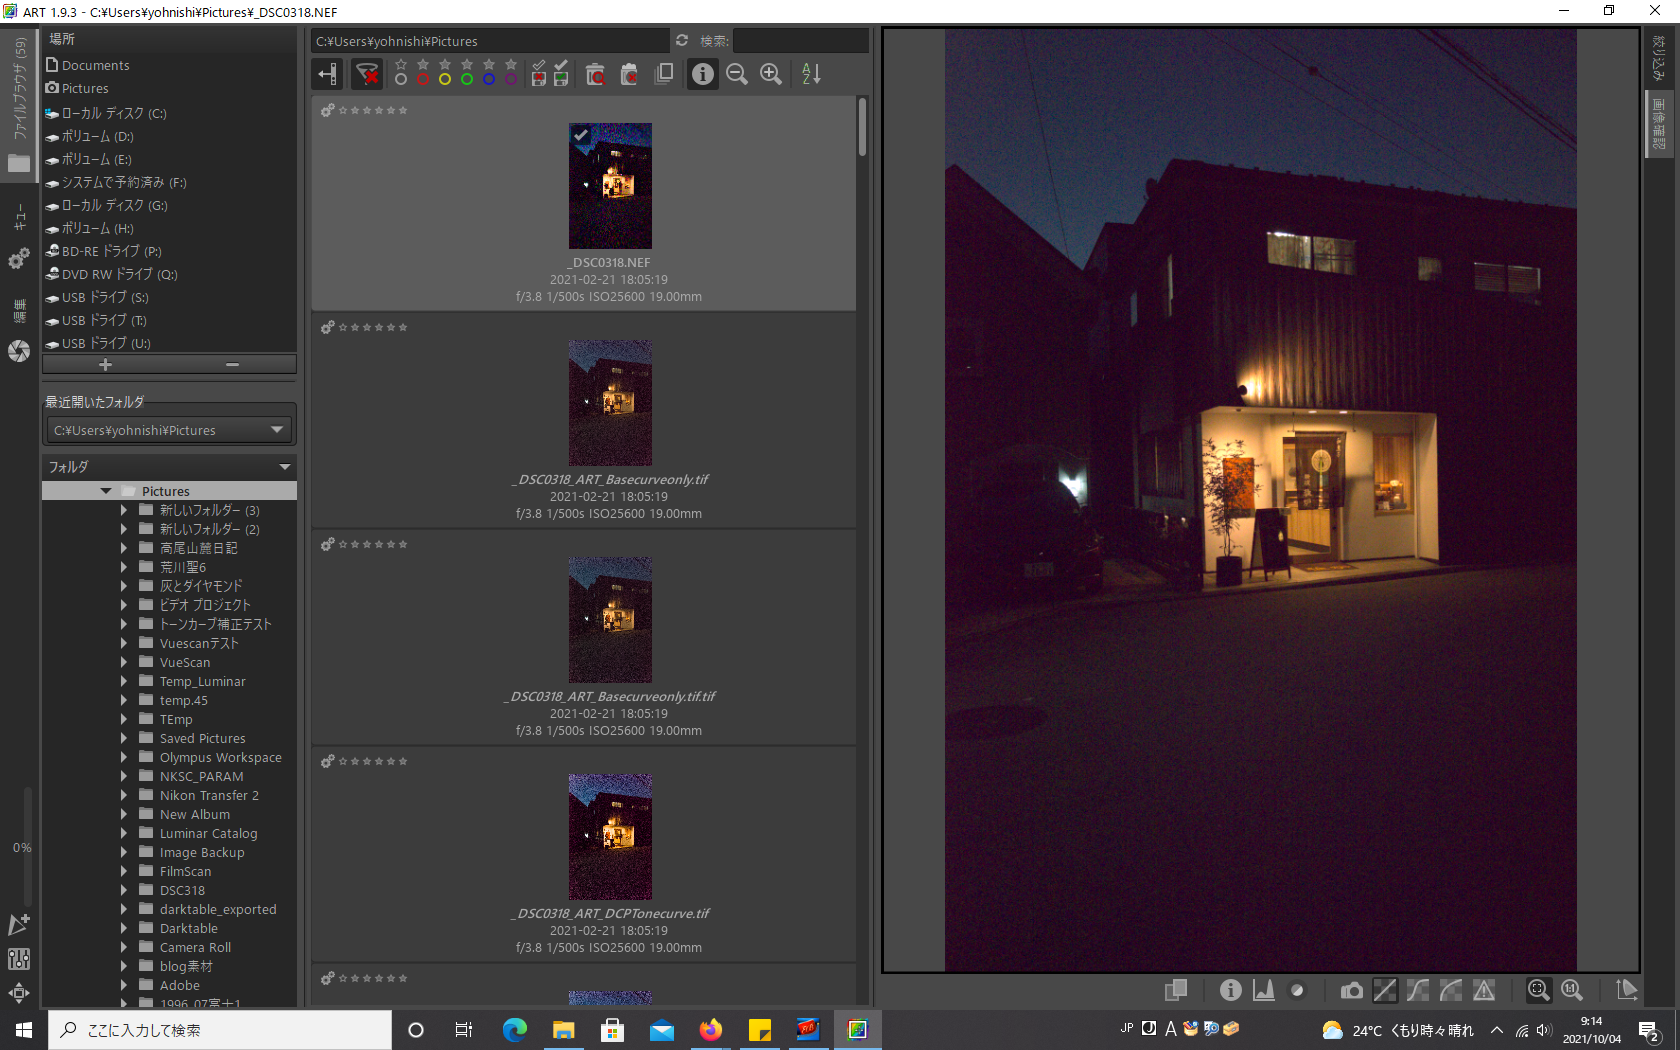1680x1050 pixels.
Task: Click the zoom-out thumbnails magnifier icon
Action: click(737, 74)
